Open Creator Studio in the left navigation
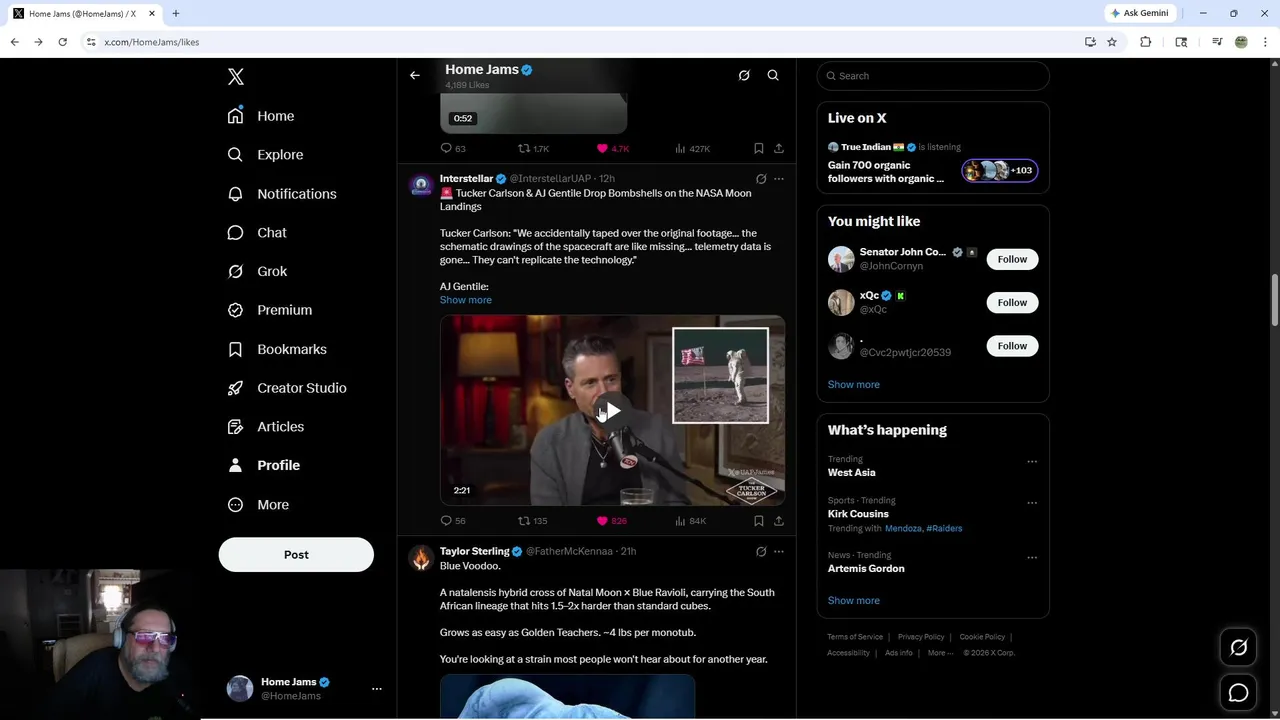 (x=287, y=388)
